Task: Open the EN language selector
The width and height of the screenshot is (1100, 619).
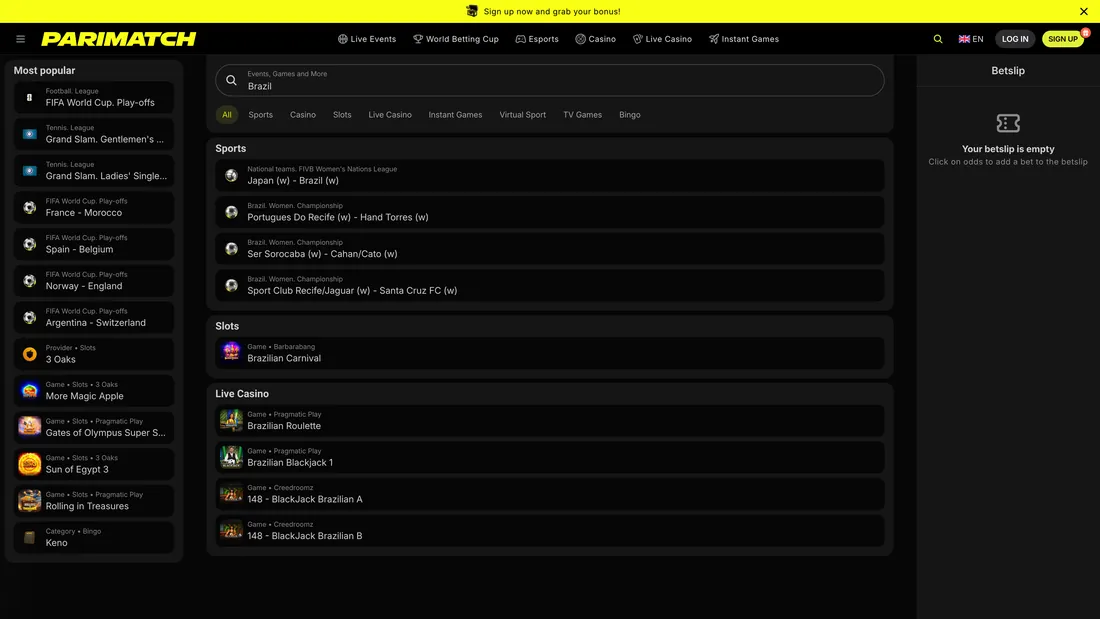Action: point(971,39)
